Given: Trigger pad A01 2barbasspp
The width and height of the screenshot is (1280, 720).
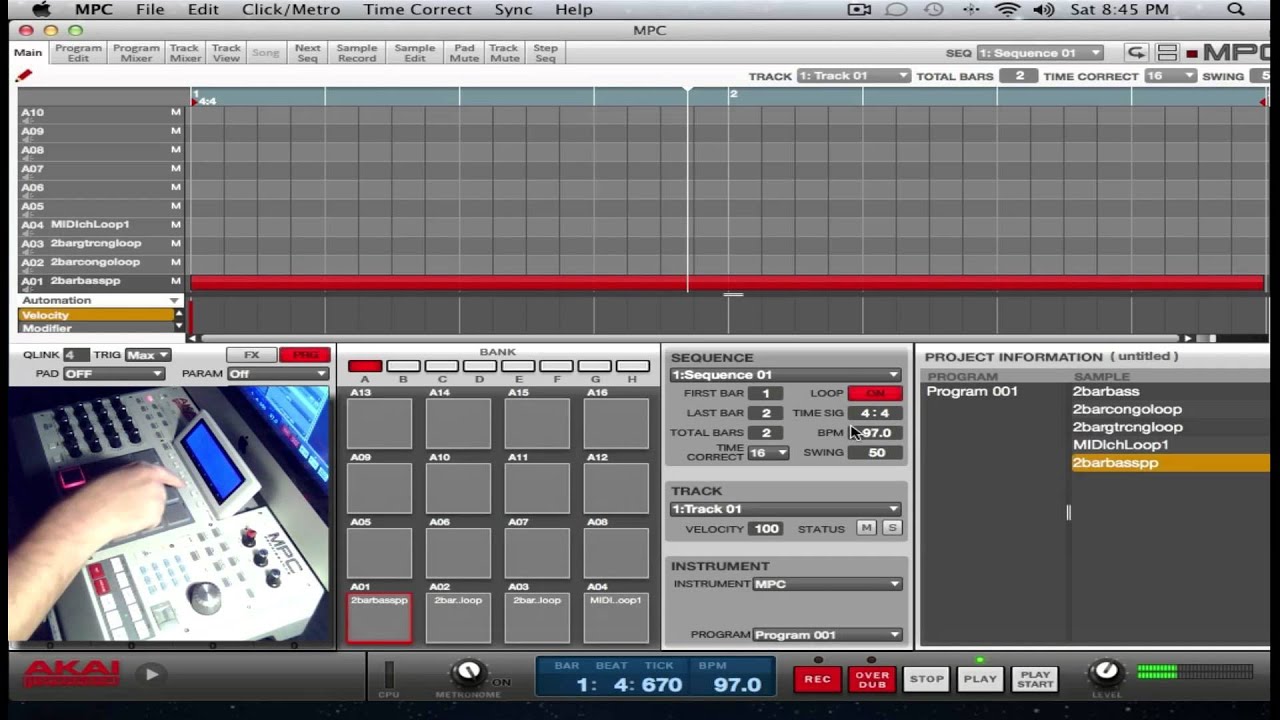Looking at the screenshot, I should pyautogui.click(x=379, y=617).
